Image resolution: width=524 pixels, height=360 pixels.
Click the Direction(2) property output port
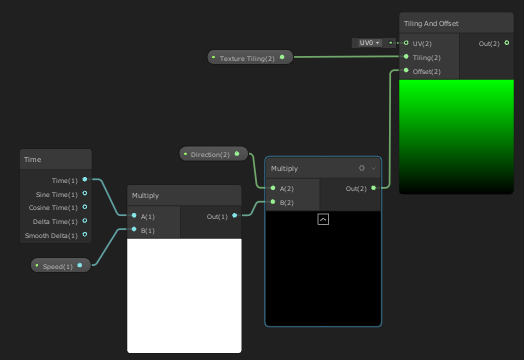[237, 154]
